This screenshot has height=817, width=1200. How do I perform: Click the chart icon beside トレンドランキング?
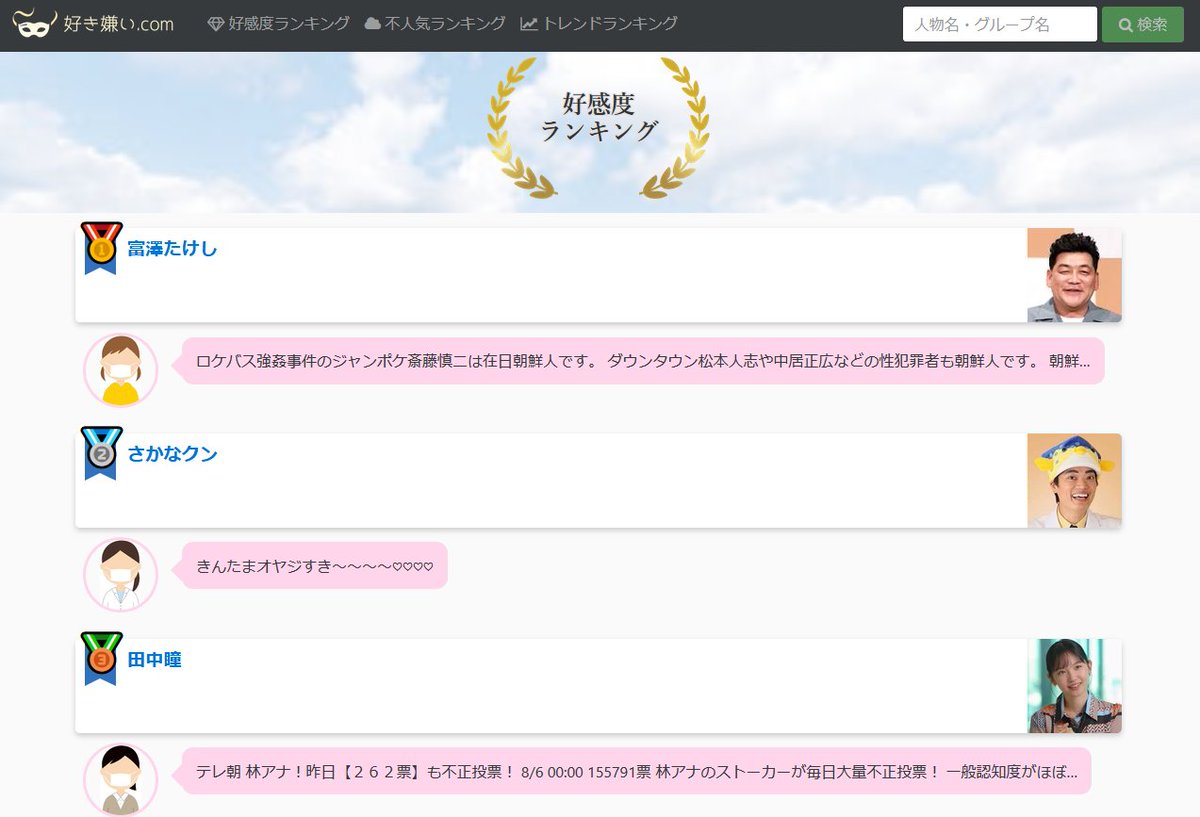click(529, 24)
